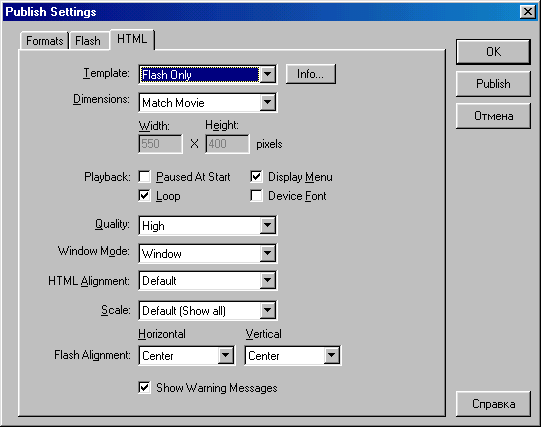
Task: Open the Template dropdown showing Flash Only
Action: point(207,74)
